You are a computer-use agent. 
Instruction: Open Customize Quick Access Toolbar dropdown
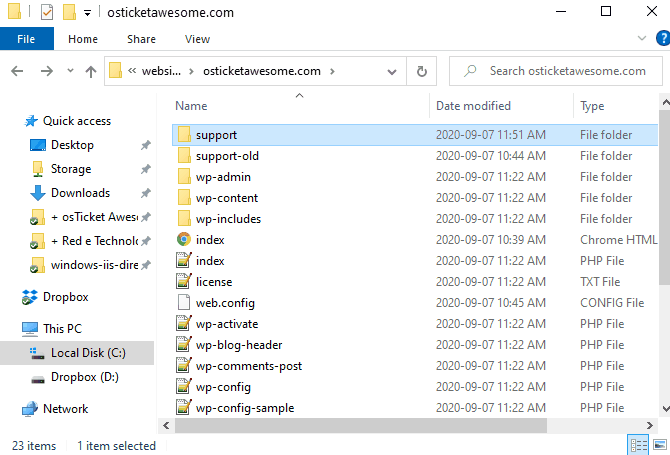[x=87, y=13]
